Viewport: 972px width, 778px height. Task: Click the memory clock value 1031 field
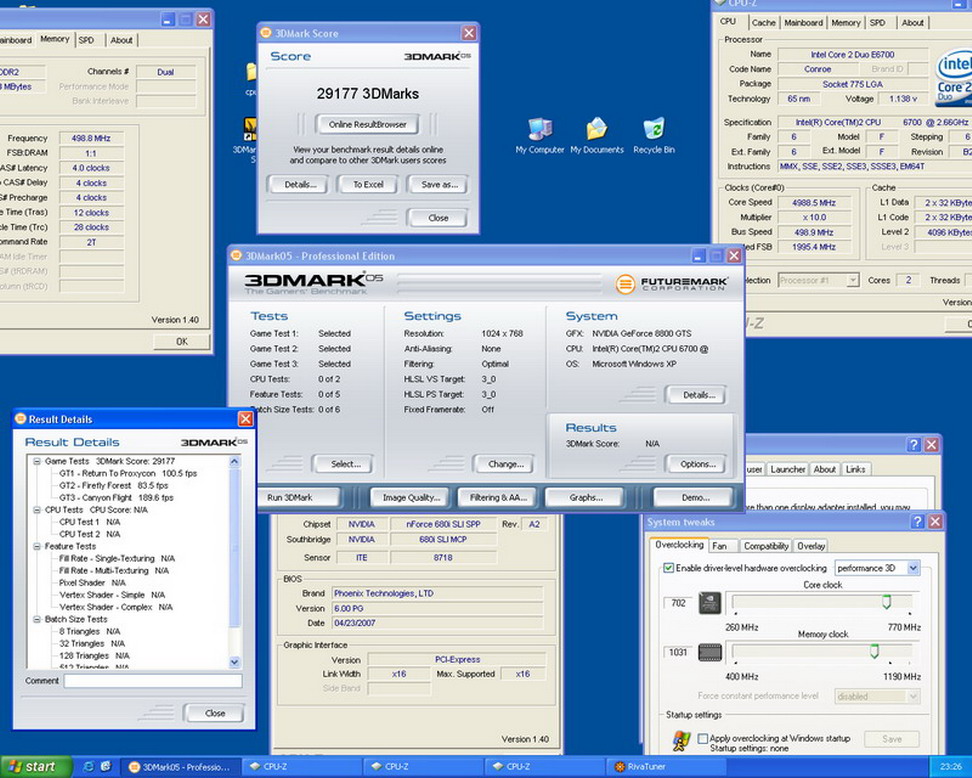pyautogui.click(x=679, y=652)
